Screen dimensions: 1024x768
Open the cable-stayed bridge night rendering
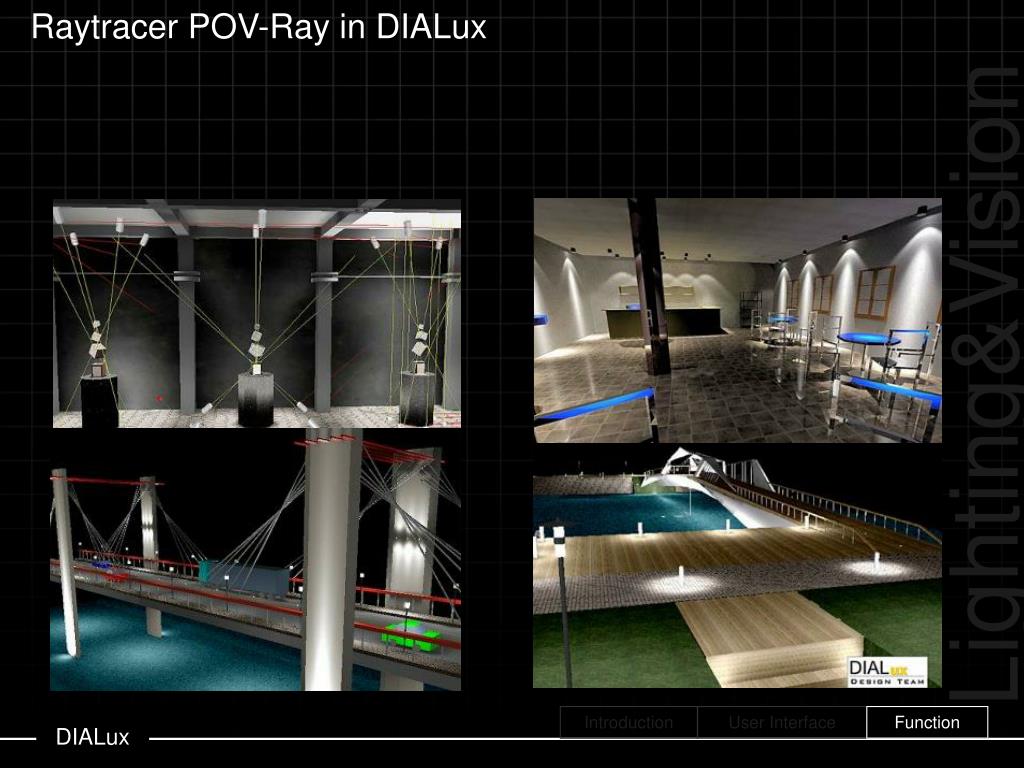point(255,560)
